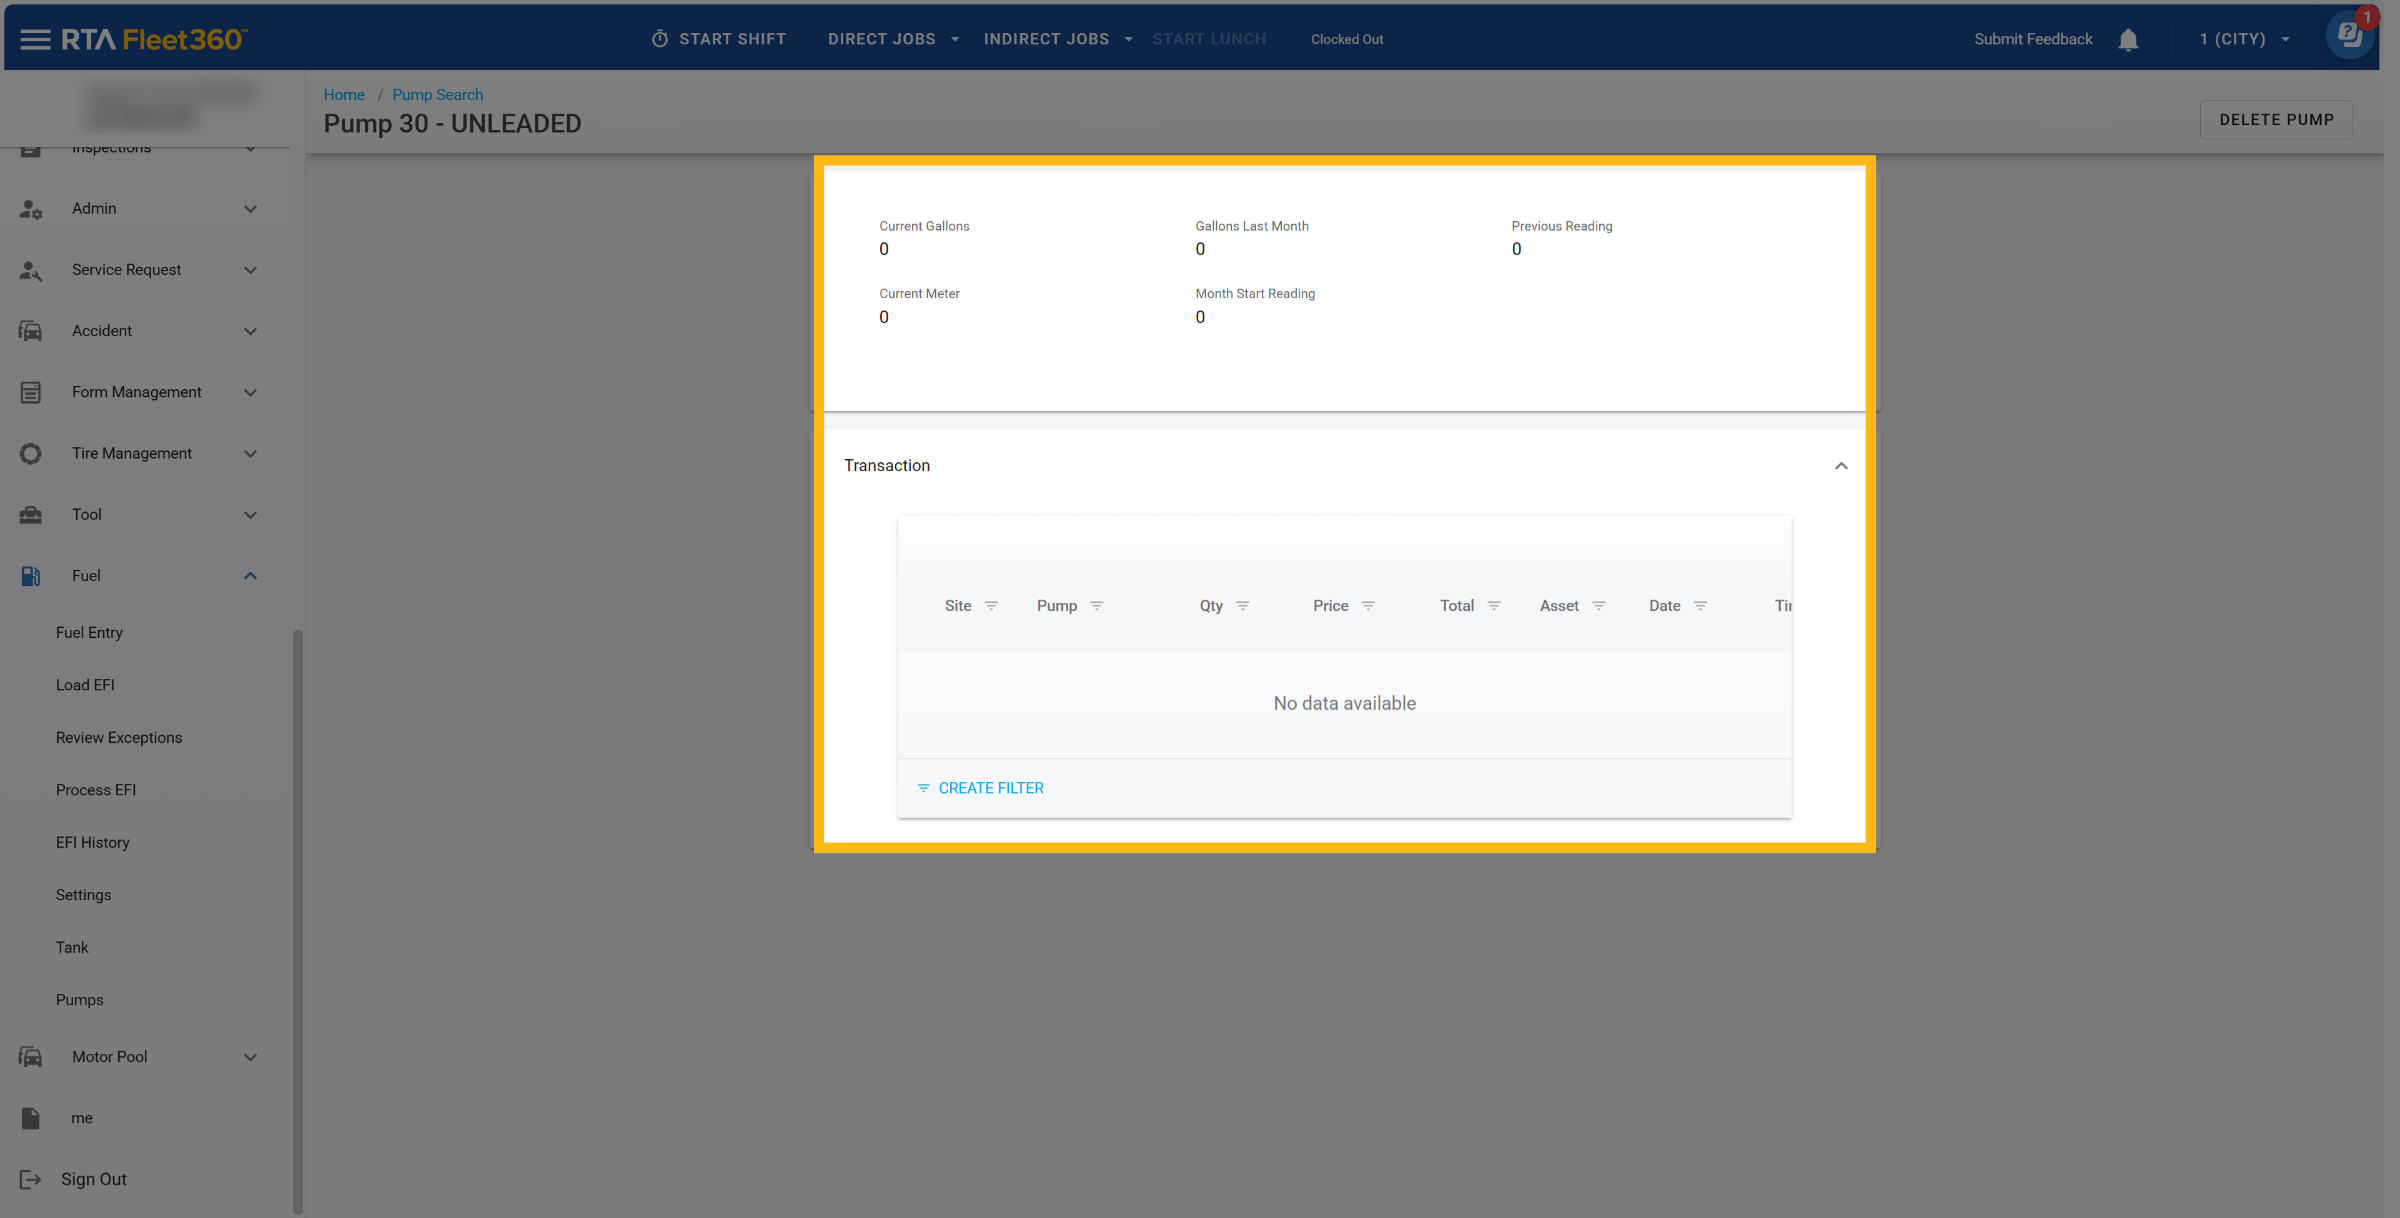Viewport: 2400px width, 1218px height.
Task: Click the Delete Pump button
Action: [2275, 120]
